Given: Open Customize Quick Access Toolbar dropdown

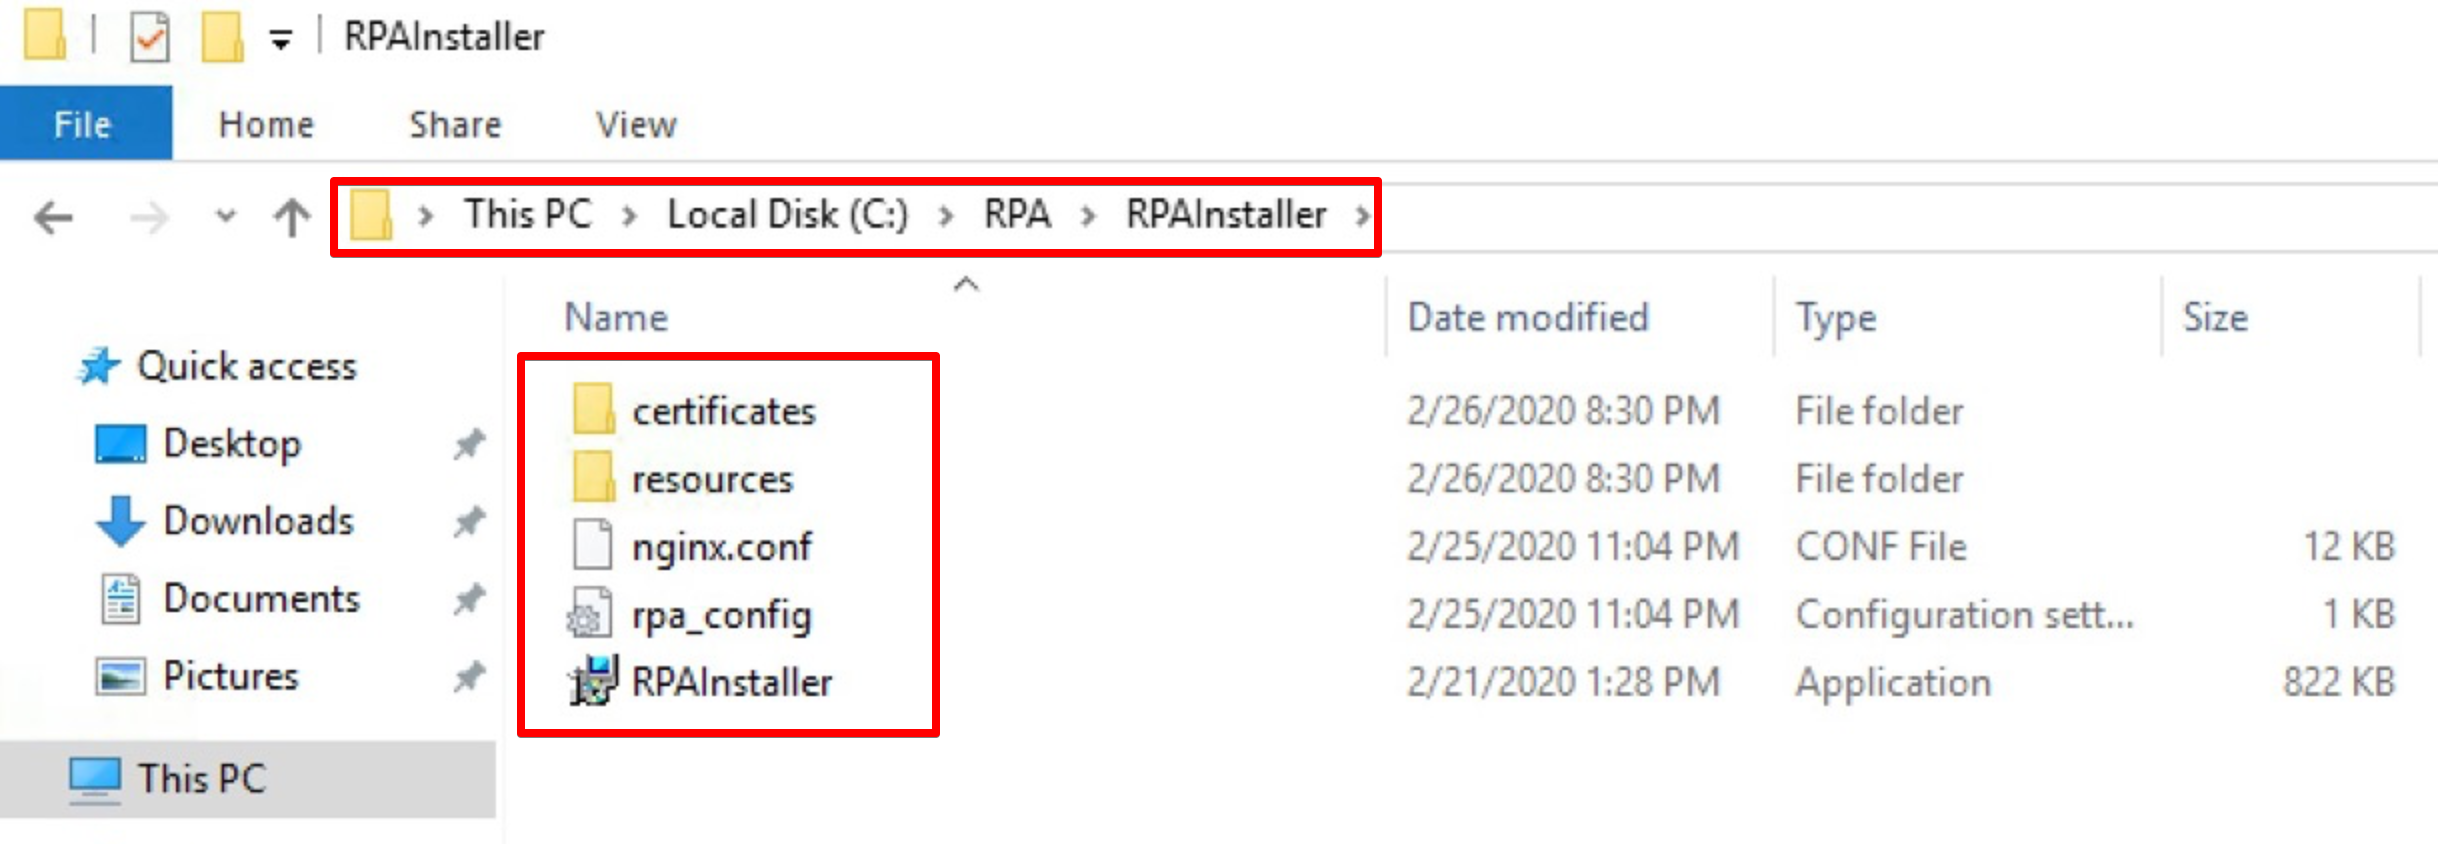Looking at the screenshot, I should click(x=281, y=40).
